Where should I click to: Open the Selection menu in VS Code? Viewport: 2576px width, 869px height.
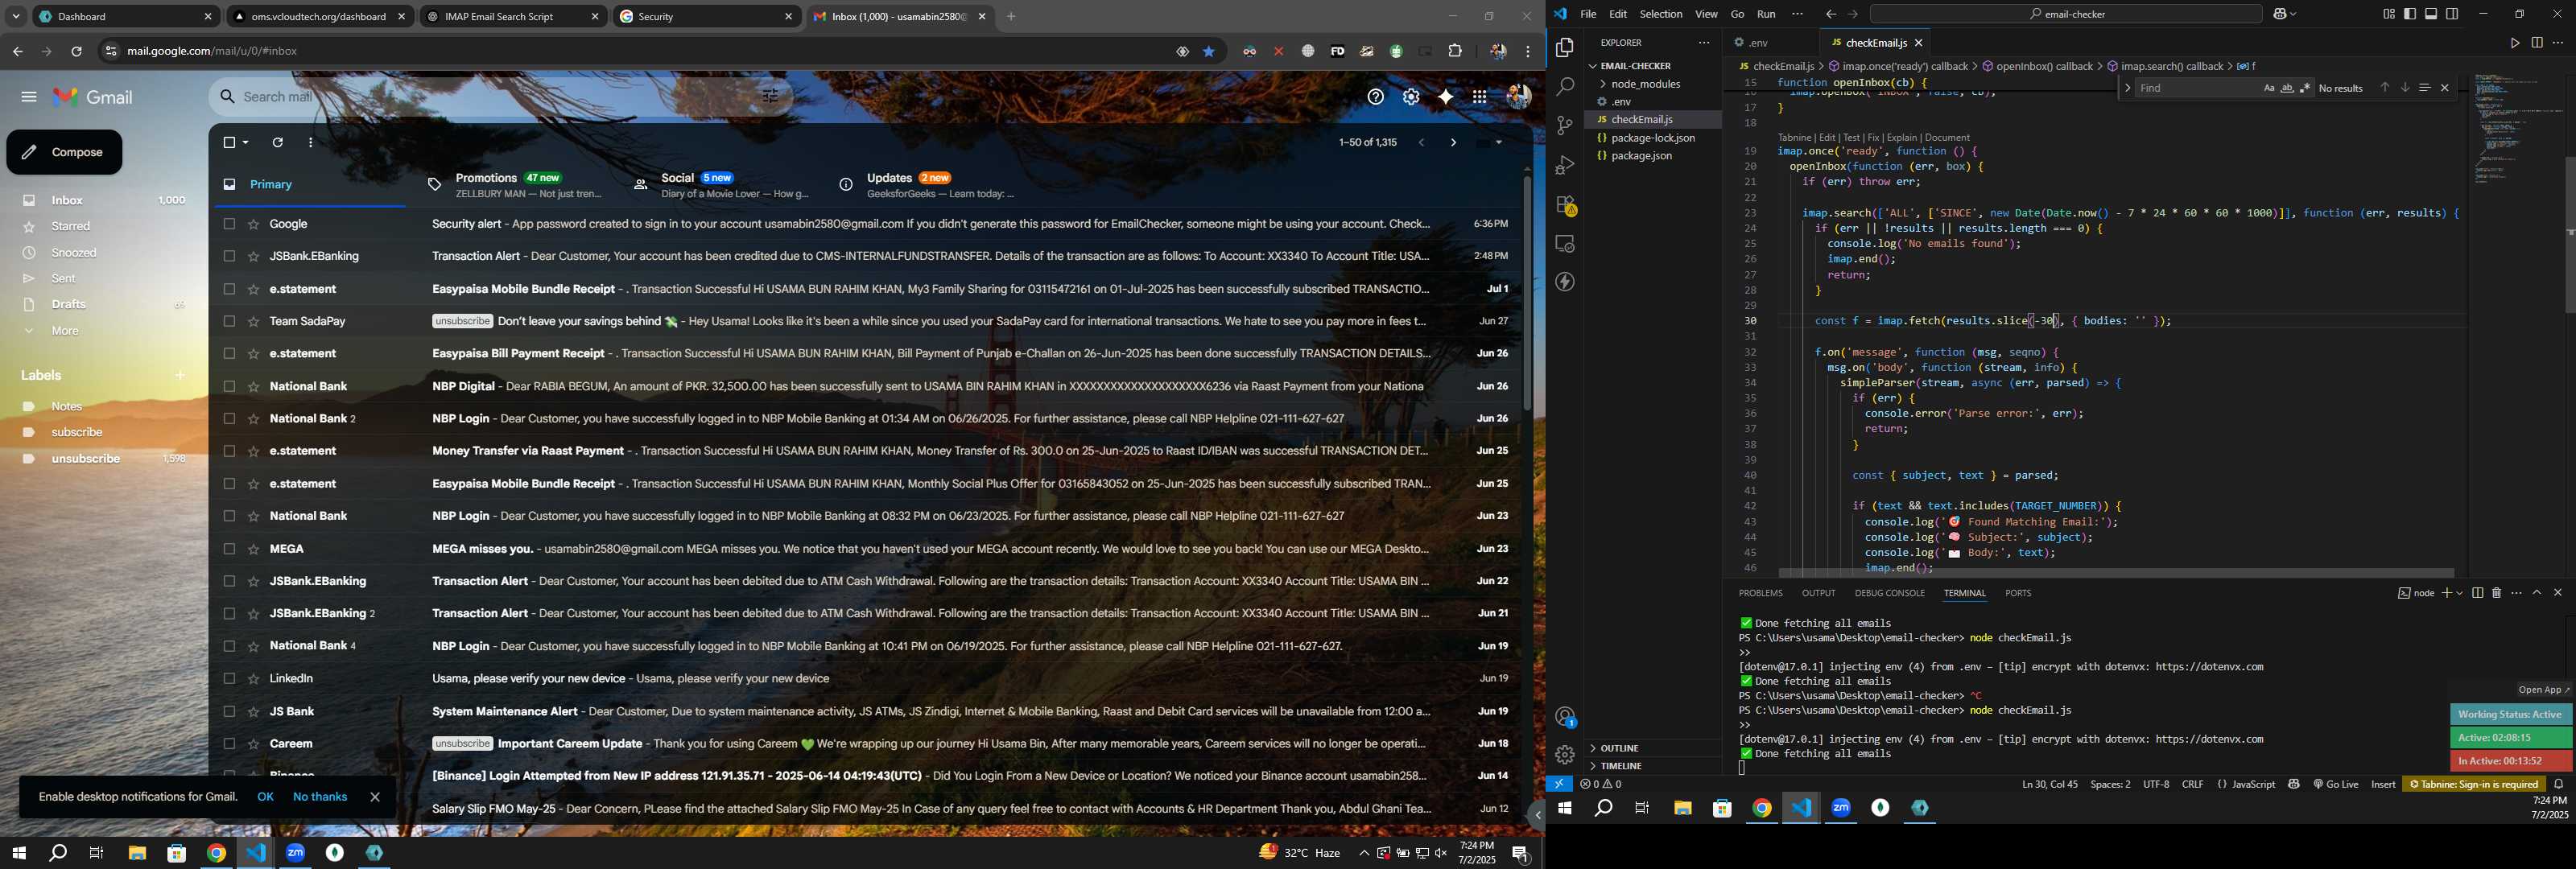(1660, 14)
